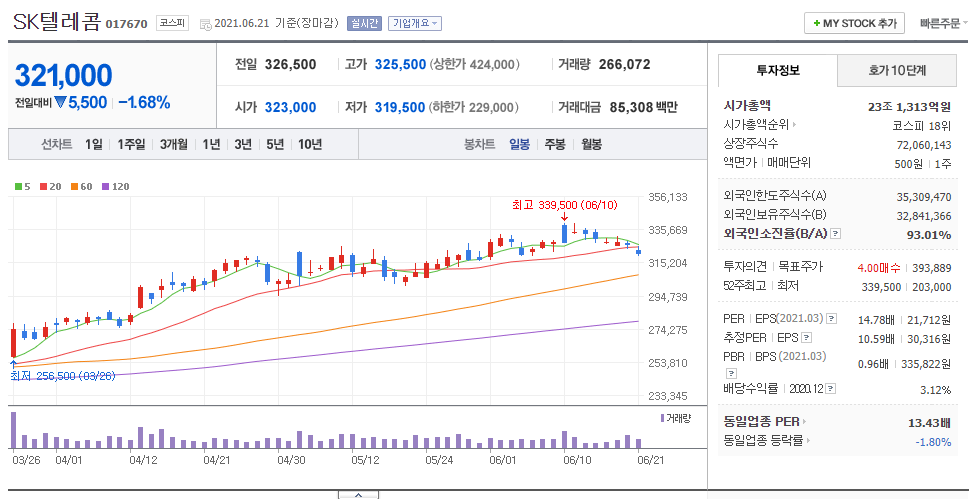The height and width of the screenshot is (499, 976).
Task: Click the 코스피 market badge
Action: (172, 23)
